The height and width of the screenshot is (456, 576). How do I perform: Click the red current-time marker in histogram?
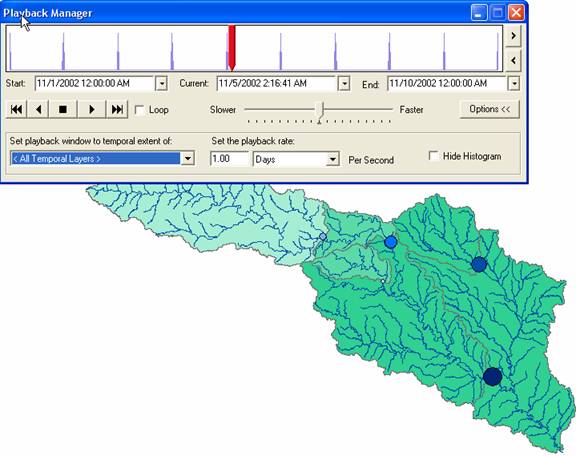(232, 47)
